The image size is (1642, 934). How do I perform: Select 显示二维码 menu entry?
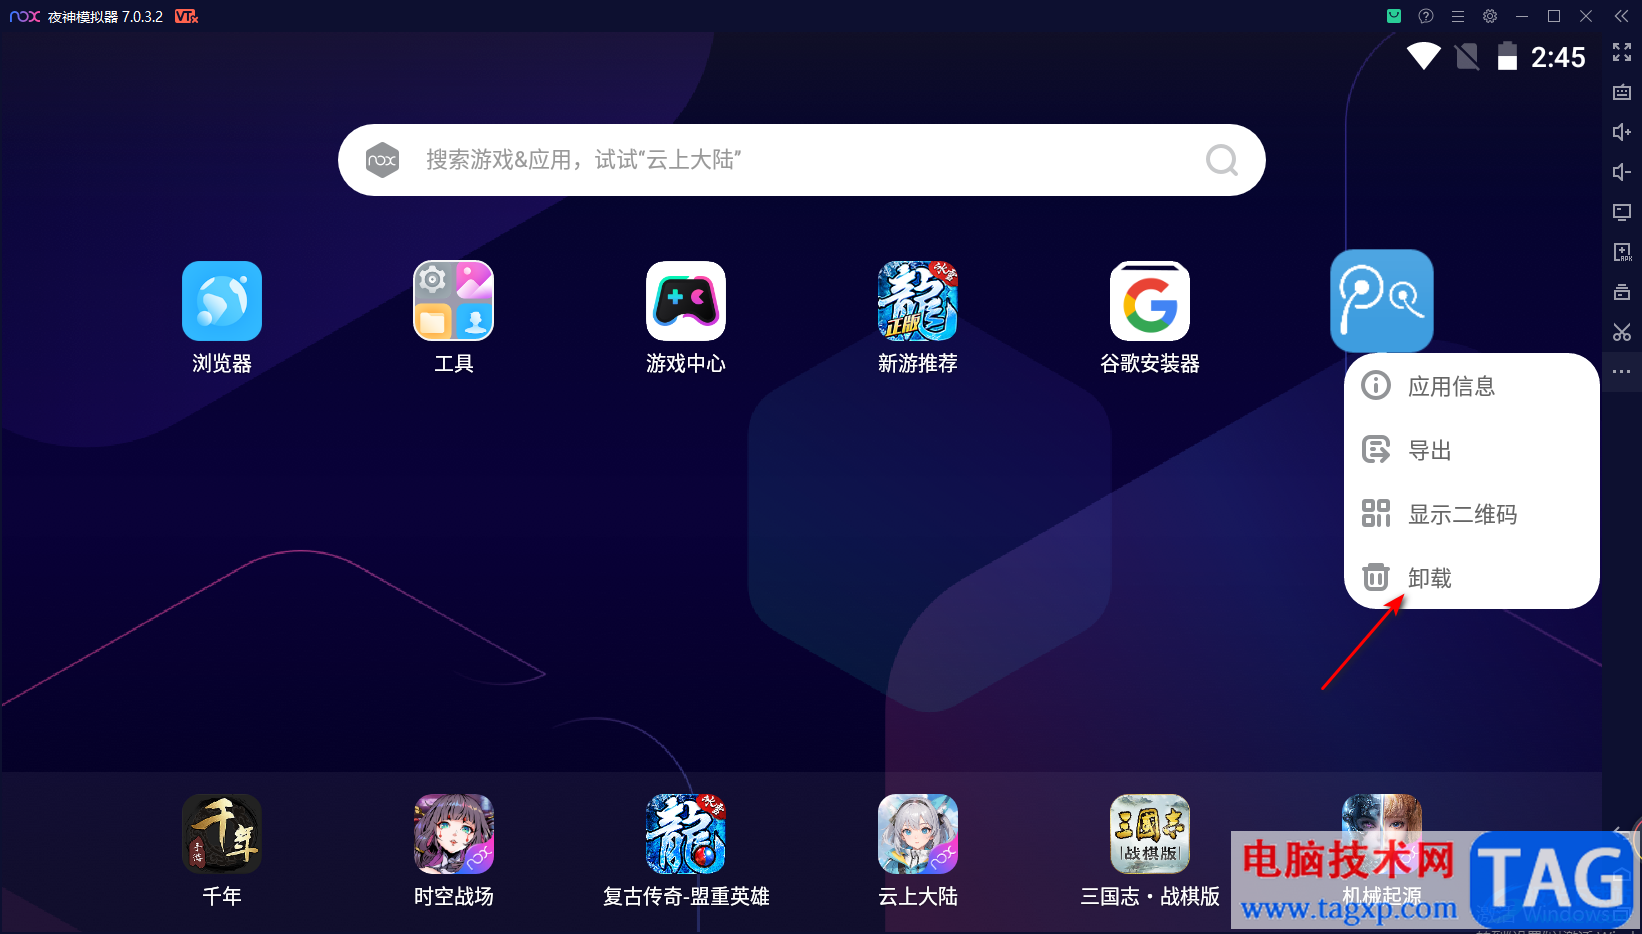point(1472,514)
